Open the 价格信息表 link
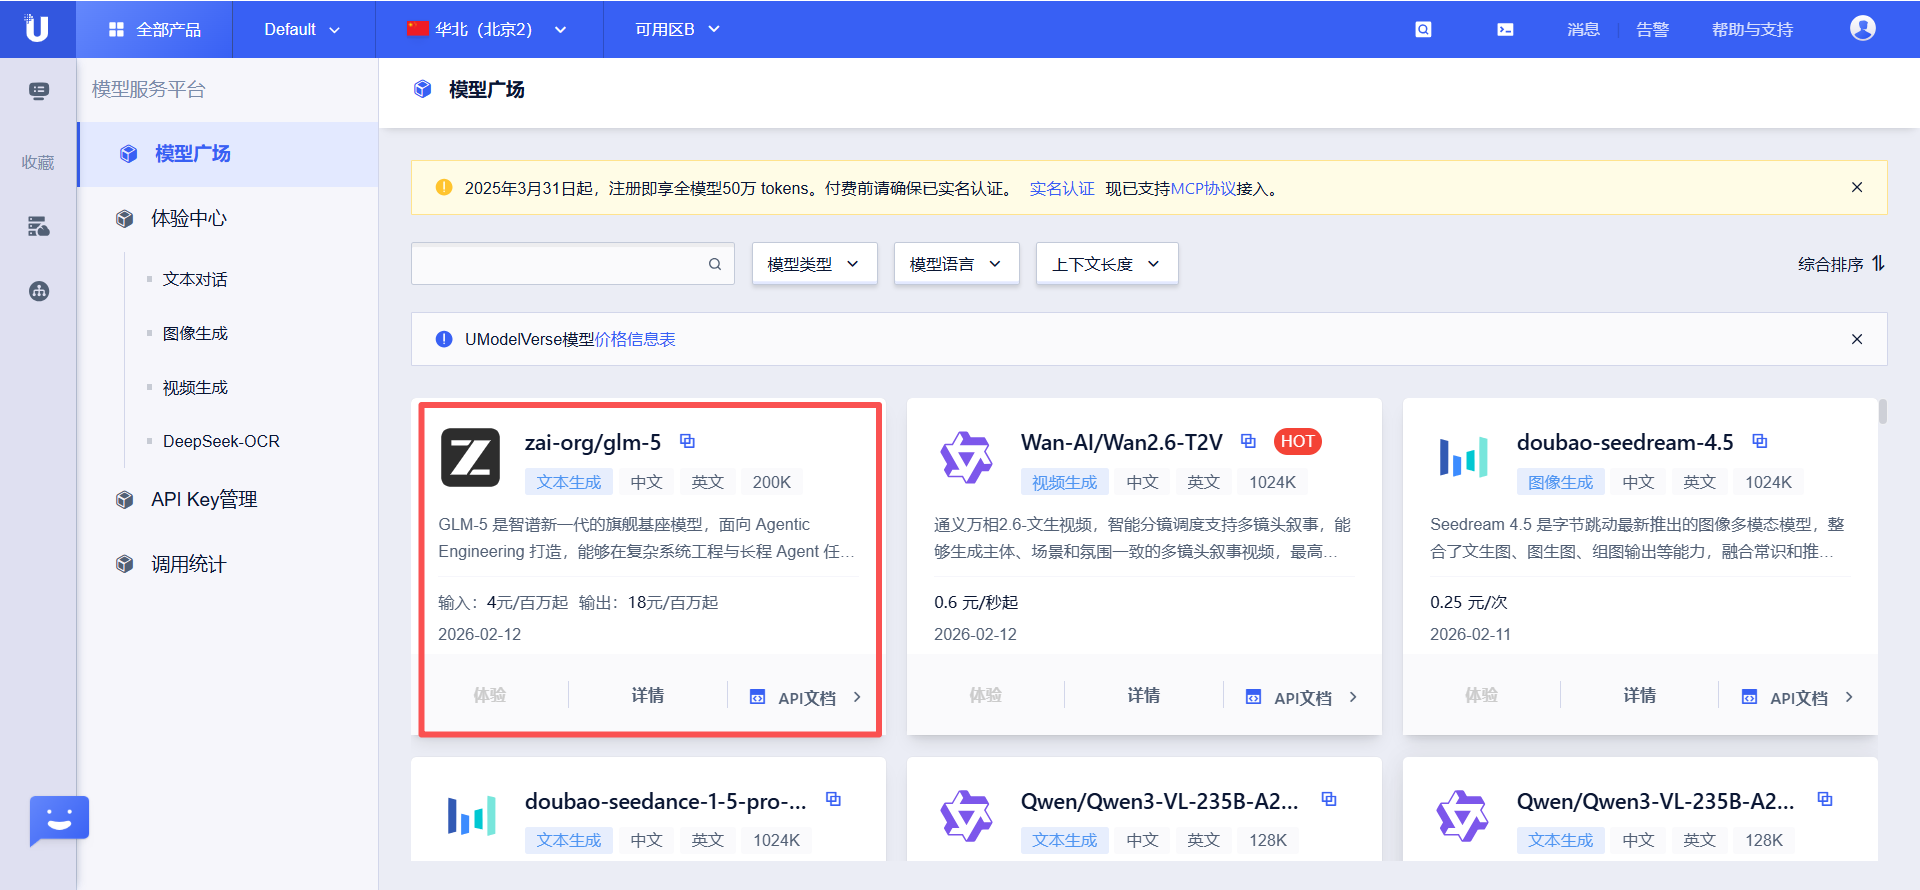This screenshot has height=890, width=1920. coord(635,339)
